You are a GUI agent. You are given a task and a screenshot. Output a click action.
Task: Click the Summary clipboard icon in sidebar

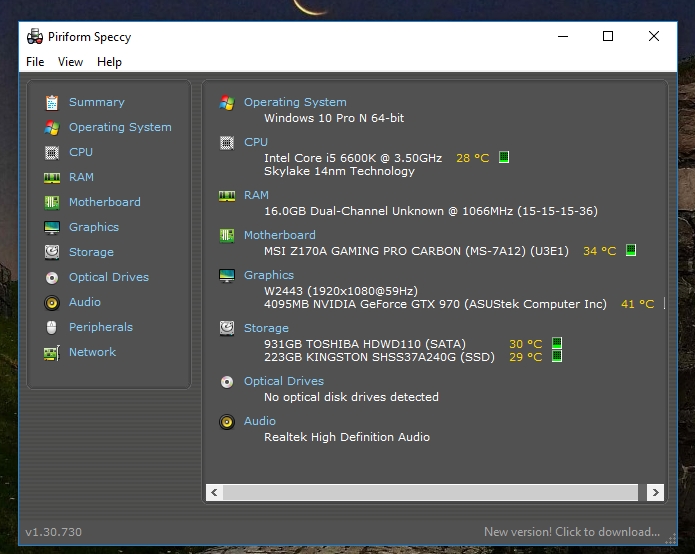click(x=52, y=102)
